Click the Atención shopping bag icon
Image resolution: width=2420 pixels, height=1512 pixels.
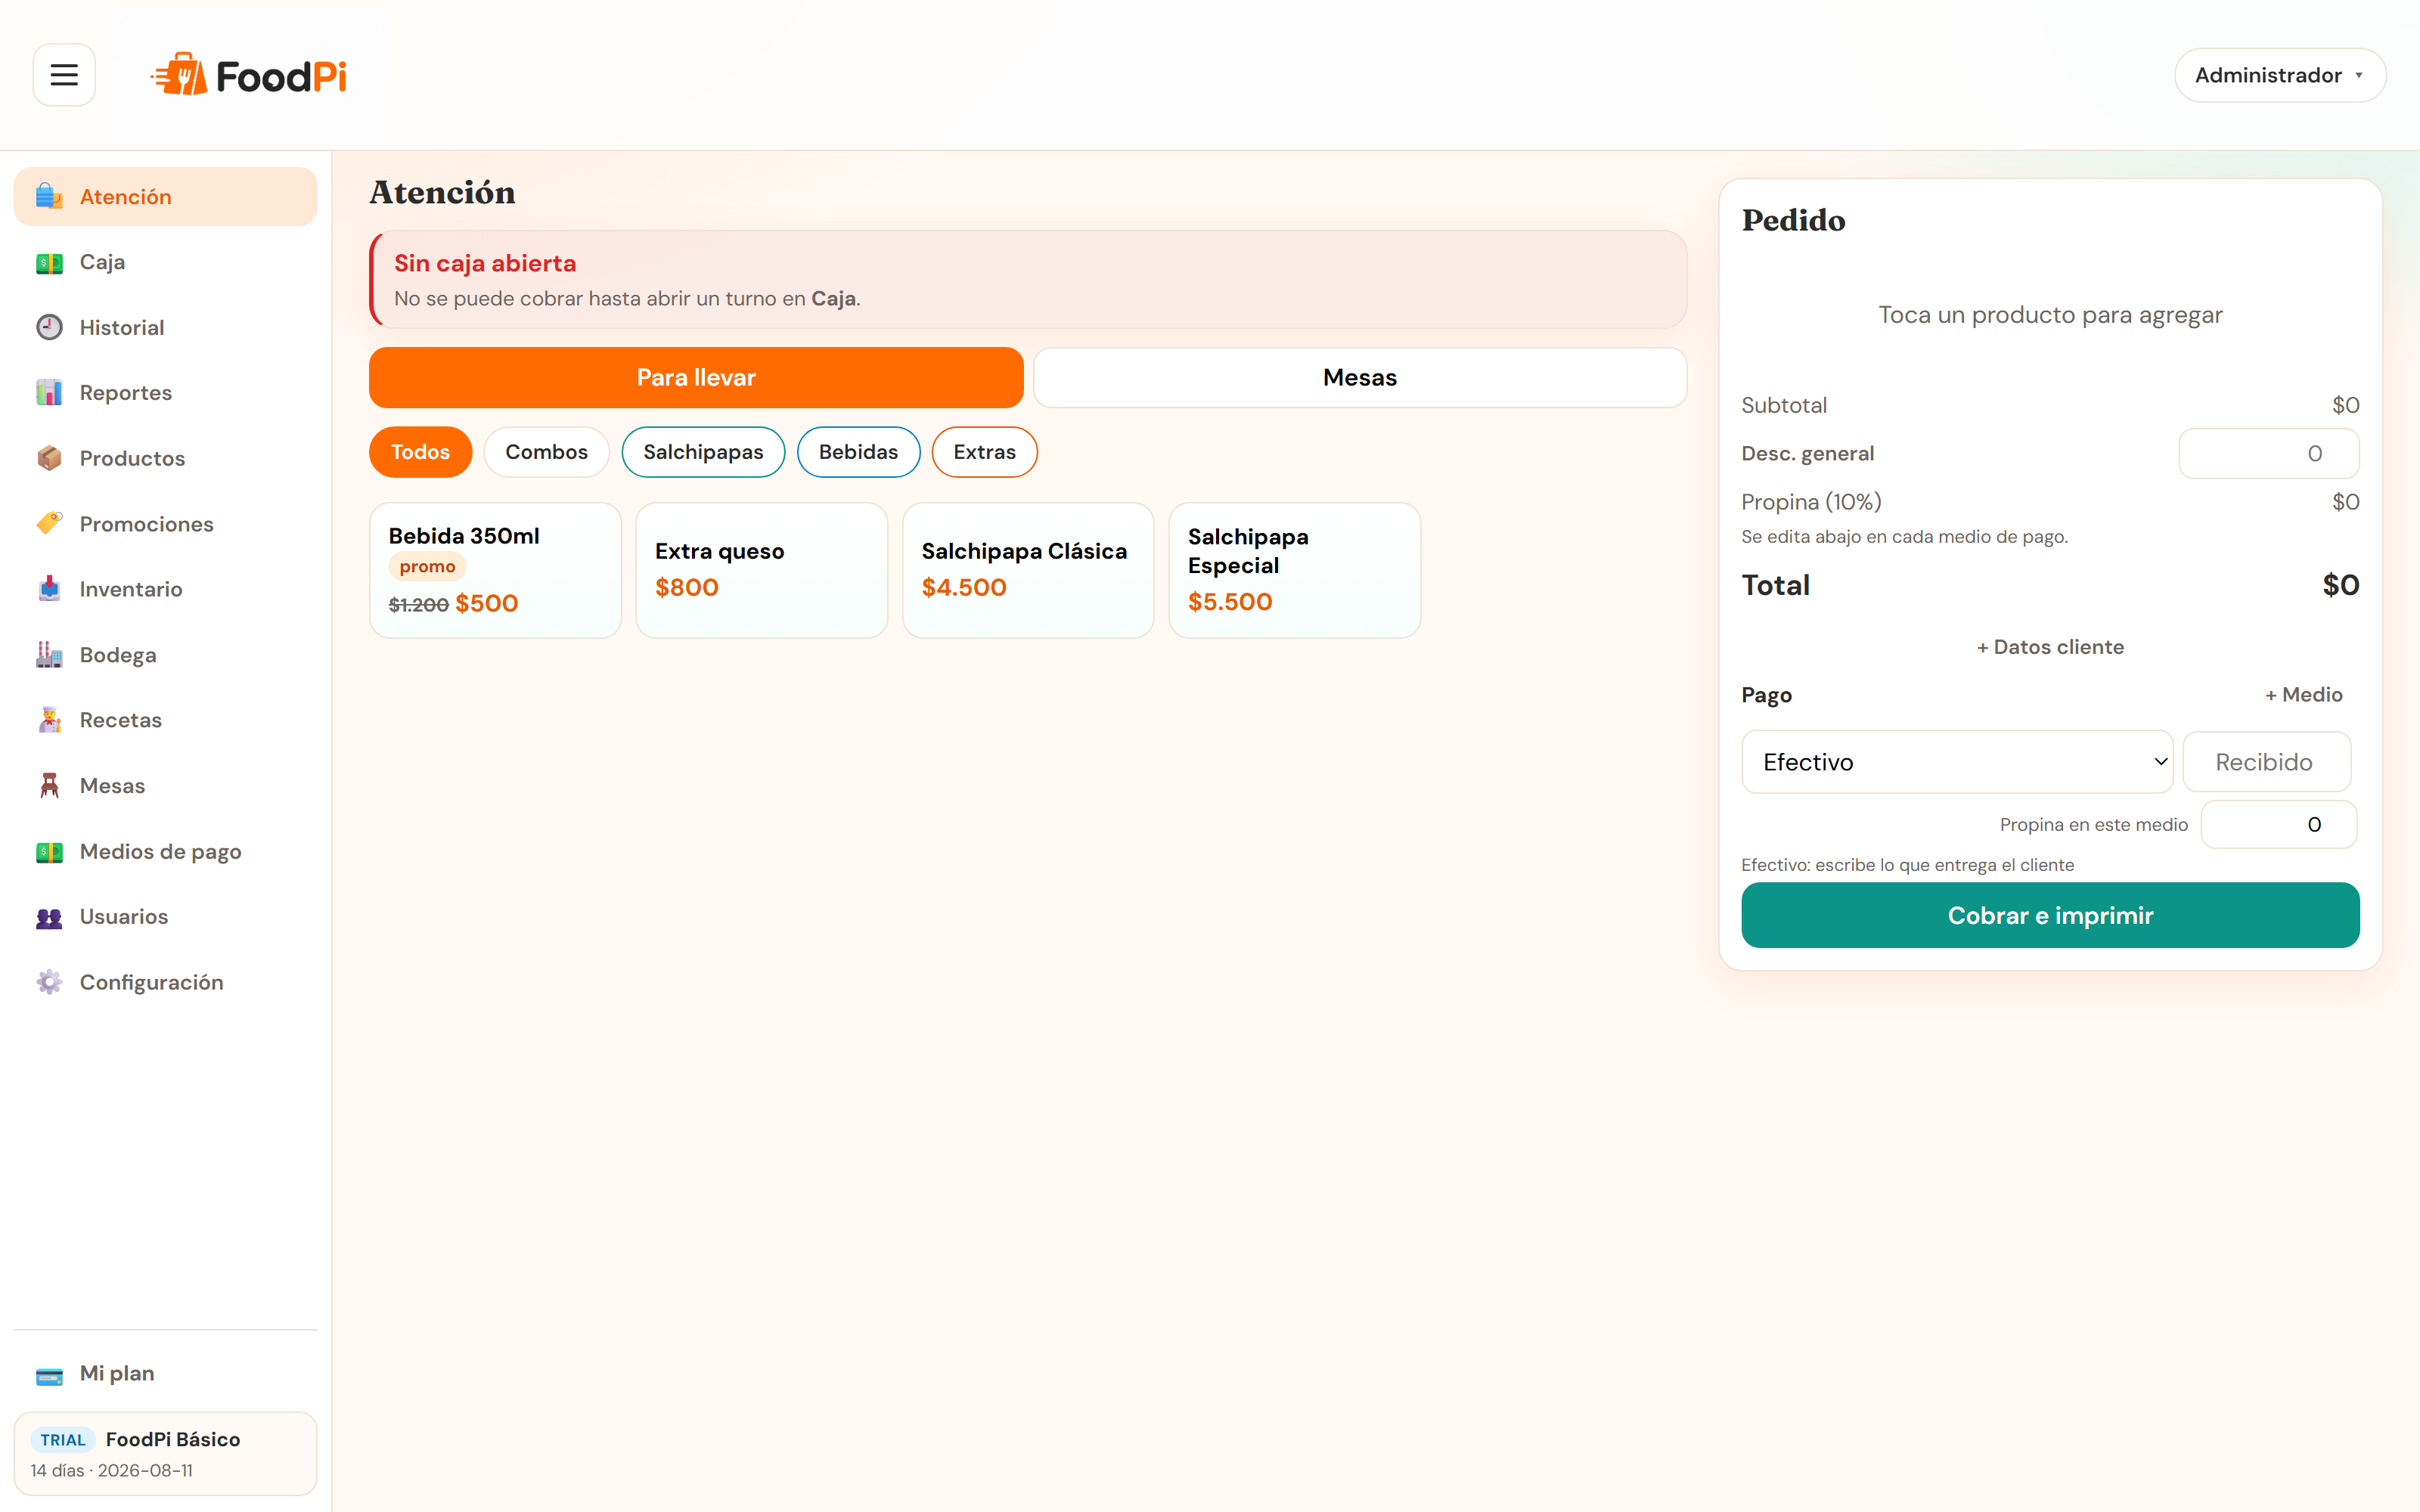49,196
